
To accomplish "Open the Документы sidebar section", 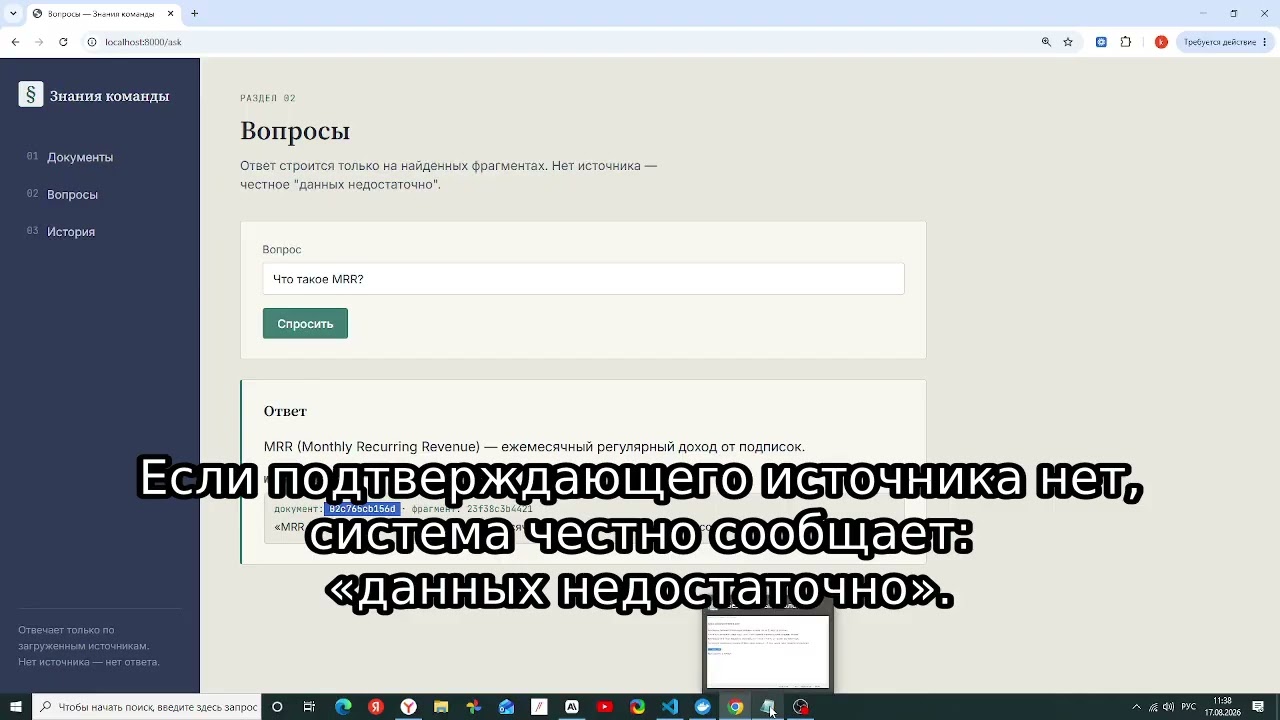I will (80, 157).
